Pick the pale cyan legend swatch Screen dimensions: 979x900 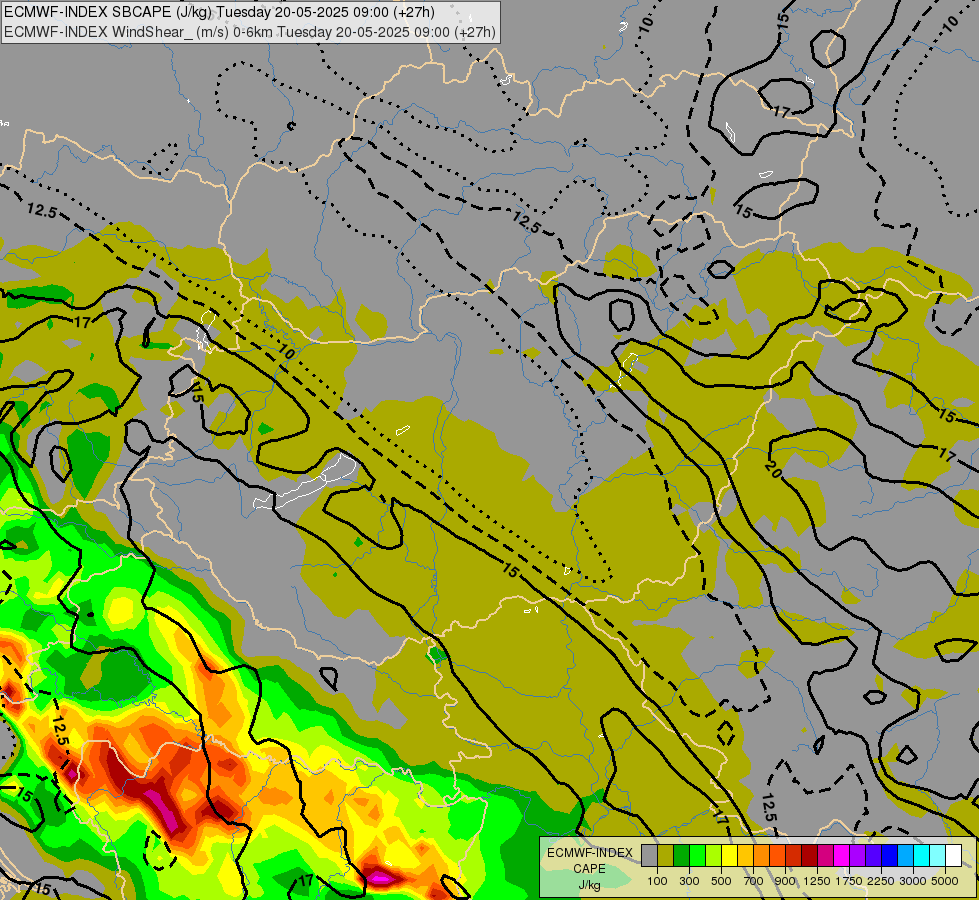[x=938, y=855]
